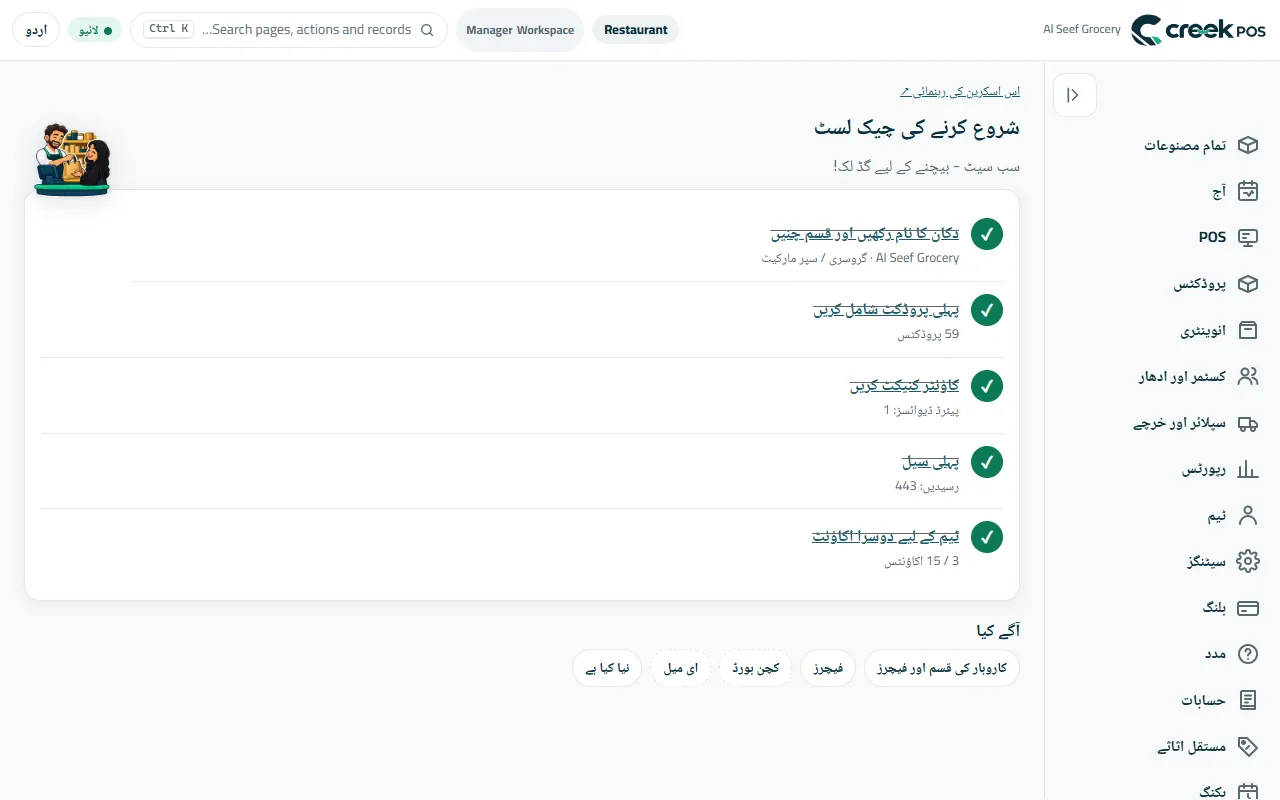Click the '59 پروڈکٹس' count text

[x=928, y=334]
